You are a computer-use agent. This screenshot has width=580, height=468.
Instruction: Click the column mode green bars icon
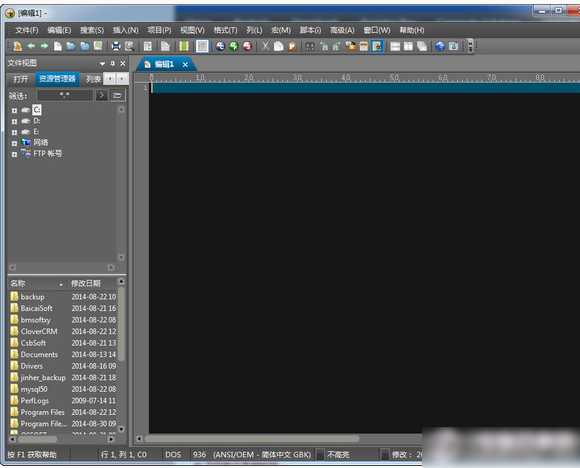point(184,46)
